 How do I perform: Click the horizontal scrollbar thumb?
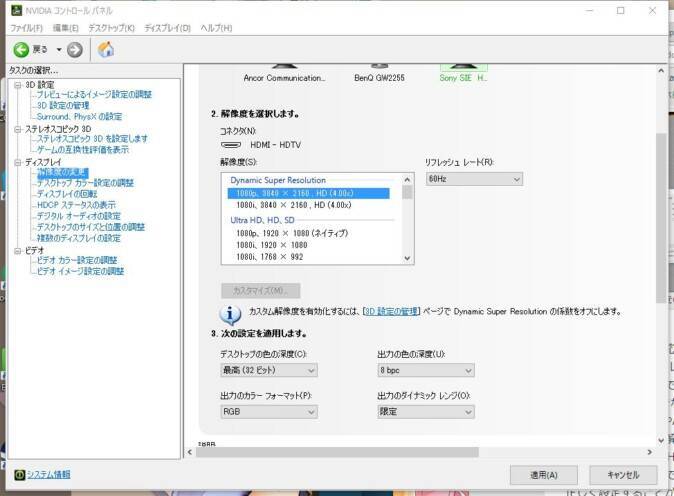coord(337,452)
